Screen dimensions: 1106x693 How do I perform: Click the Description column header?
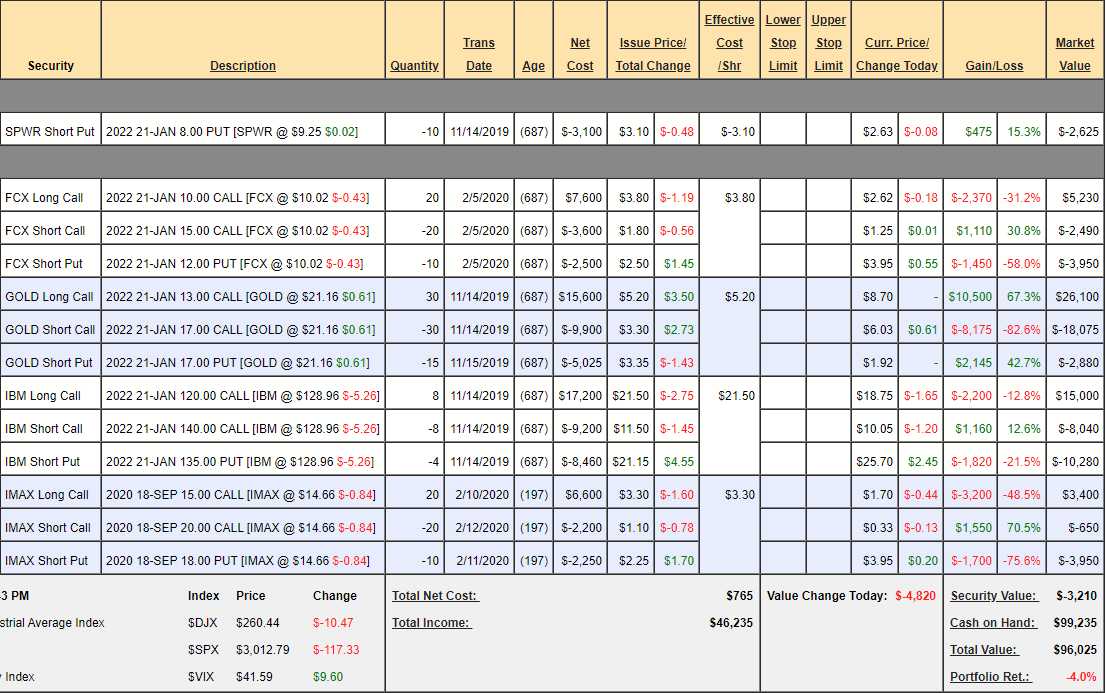tap(242, 66)
